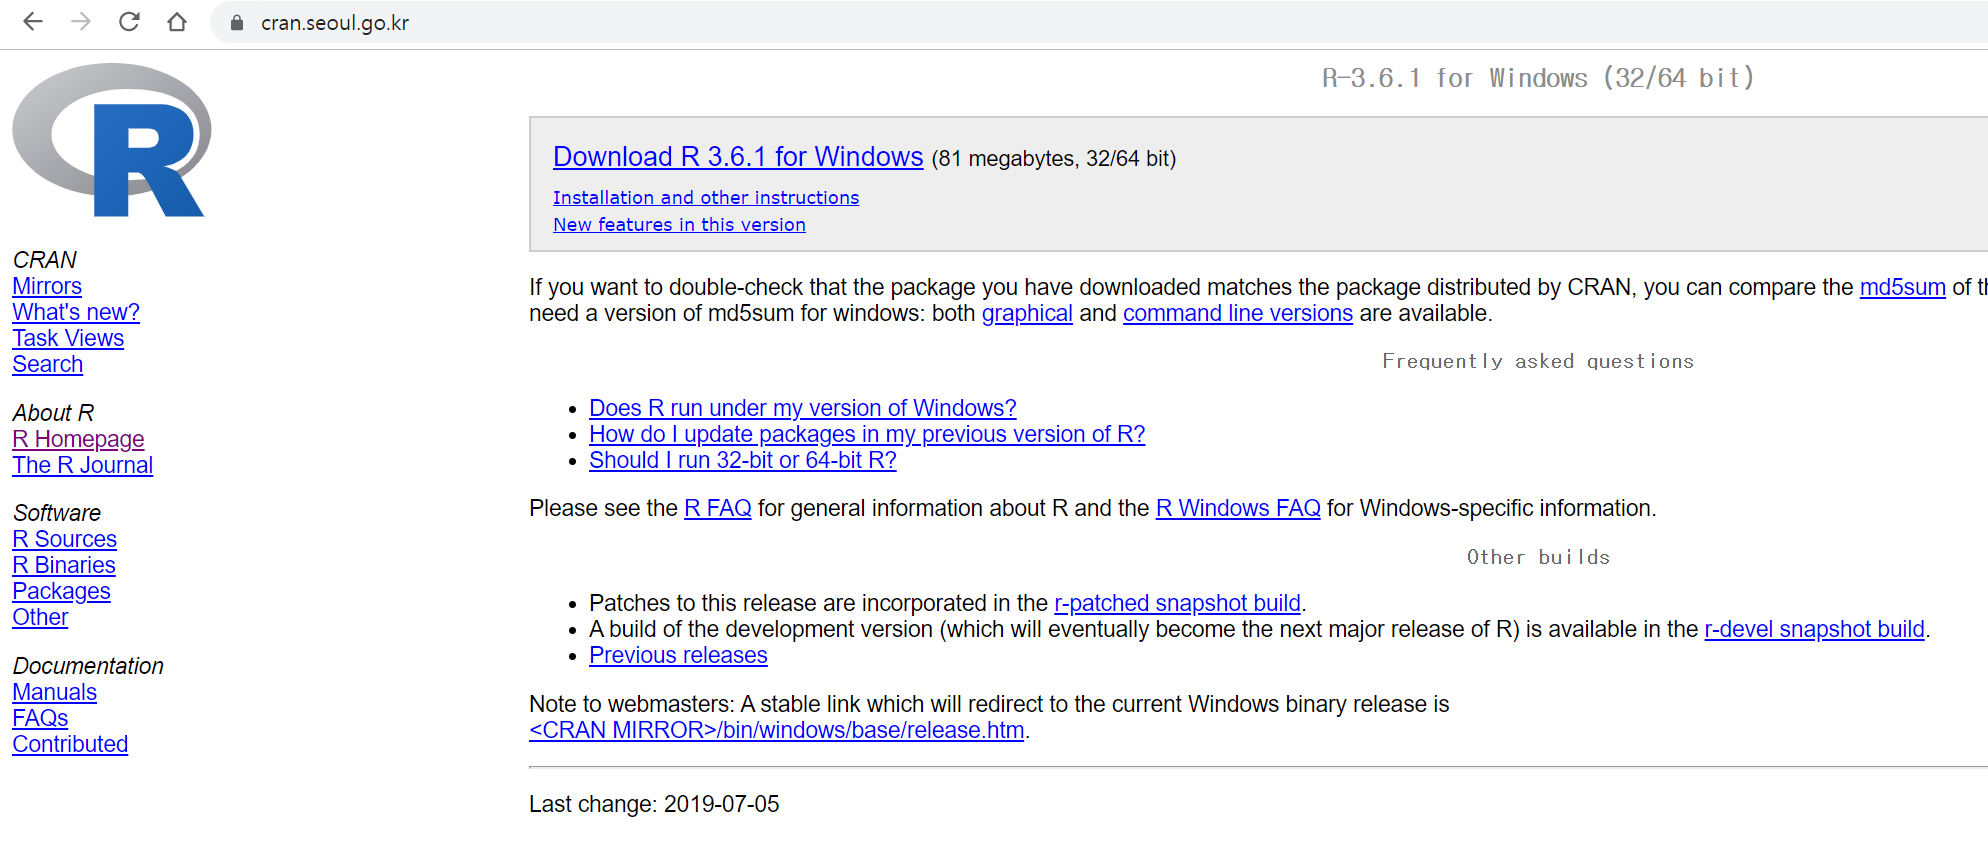Click the browser Forward arrow

point(81,22)
